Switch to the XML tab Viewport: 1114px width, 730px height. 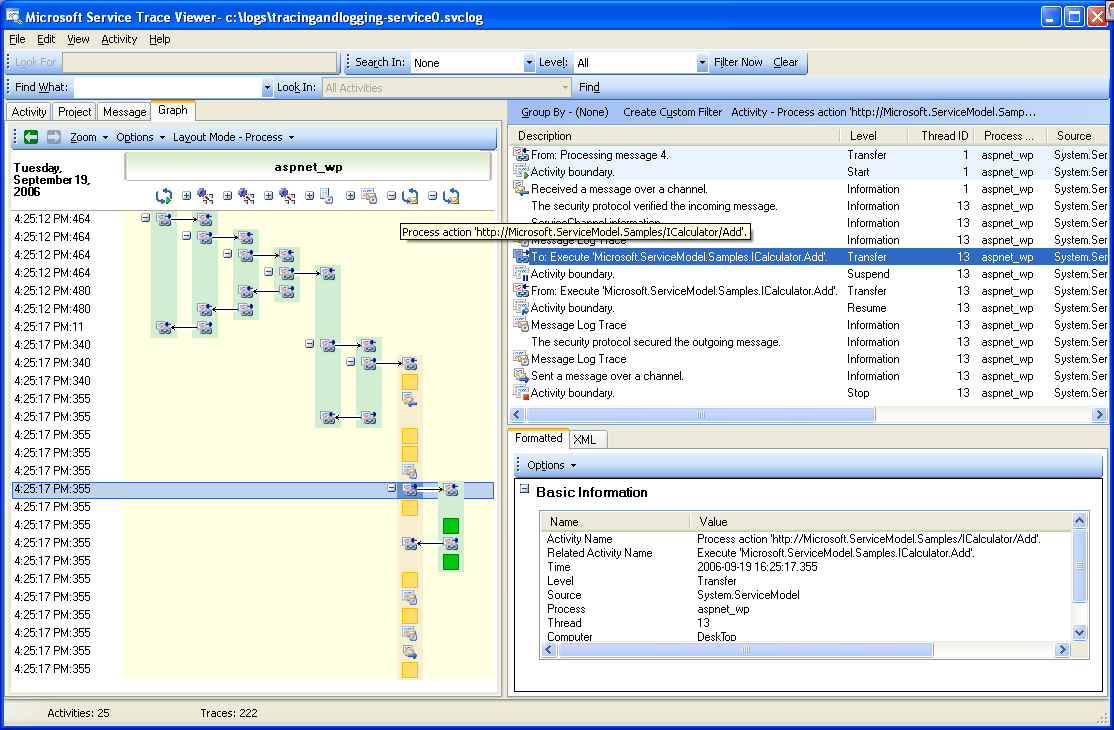pos(587,439)
